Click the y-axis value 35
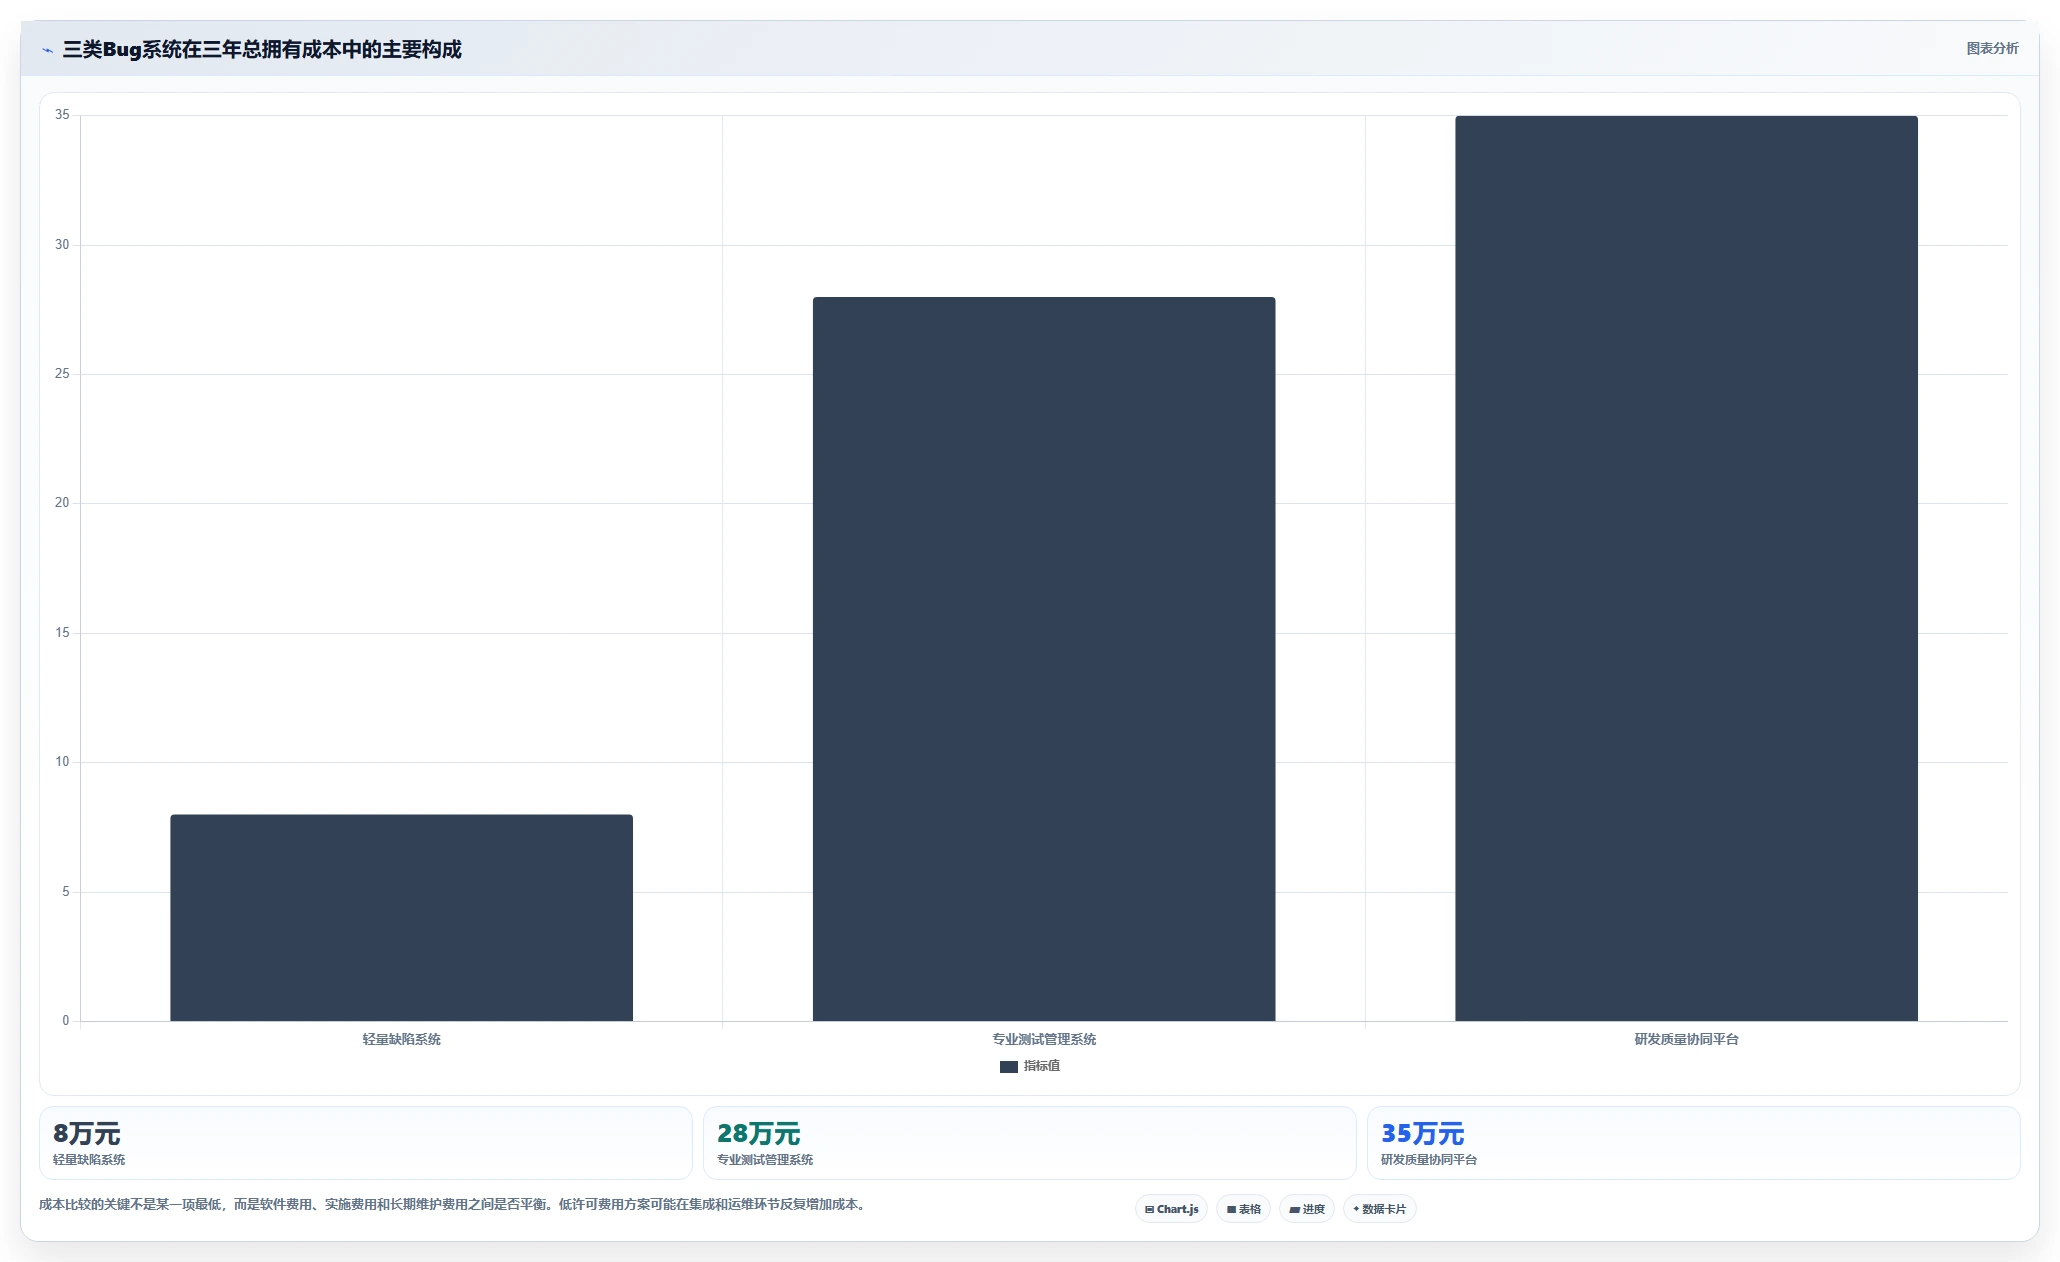Image resolution: width=2060 pixels, height=1262 pixels. pyautogui.click(x=62, y=115)
